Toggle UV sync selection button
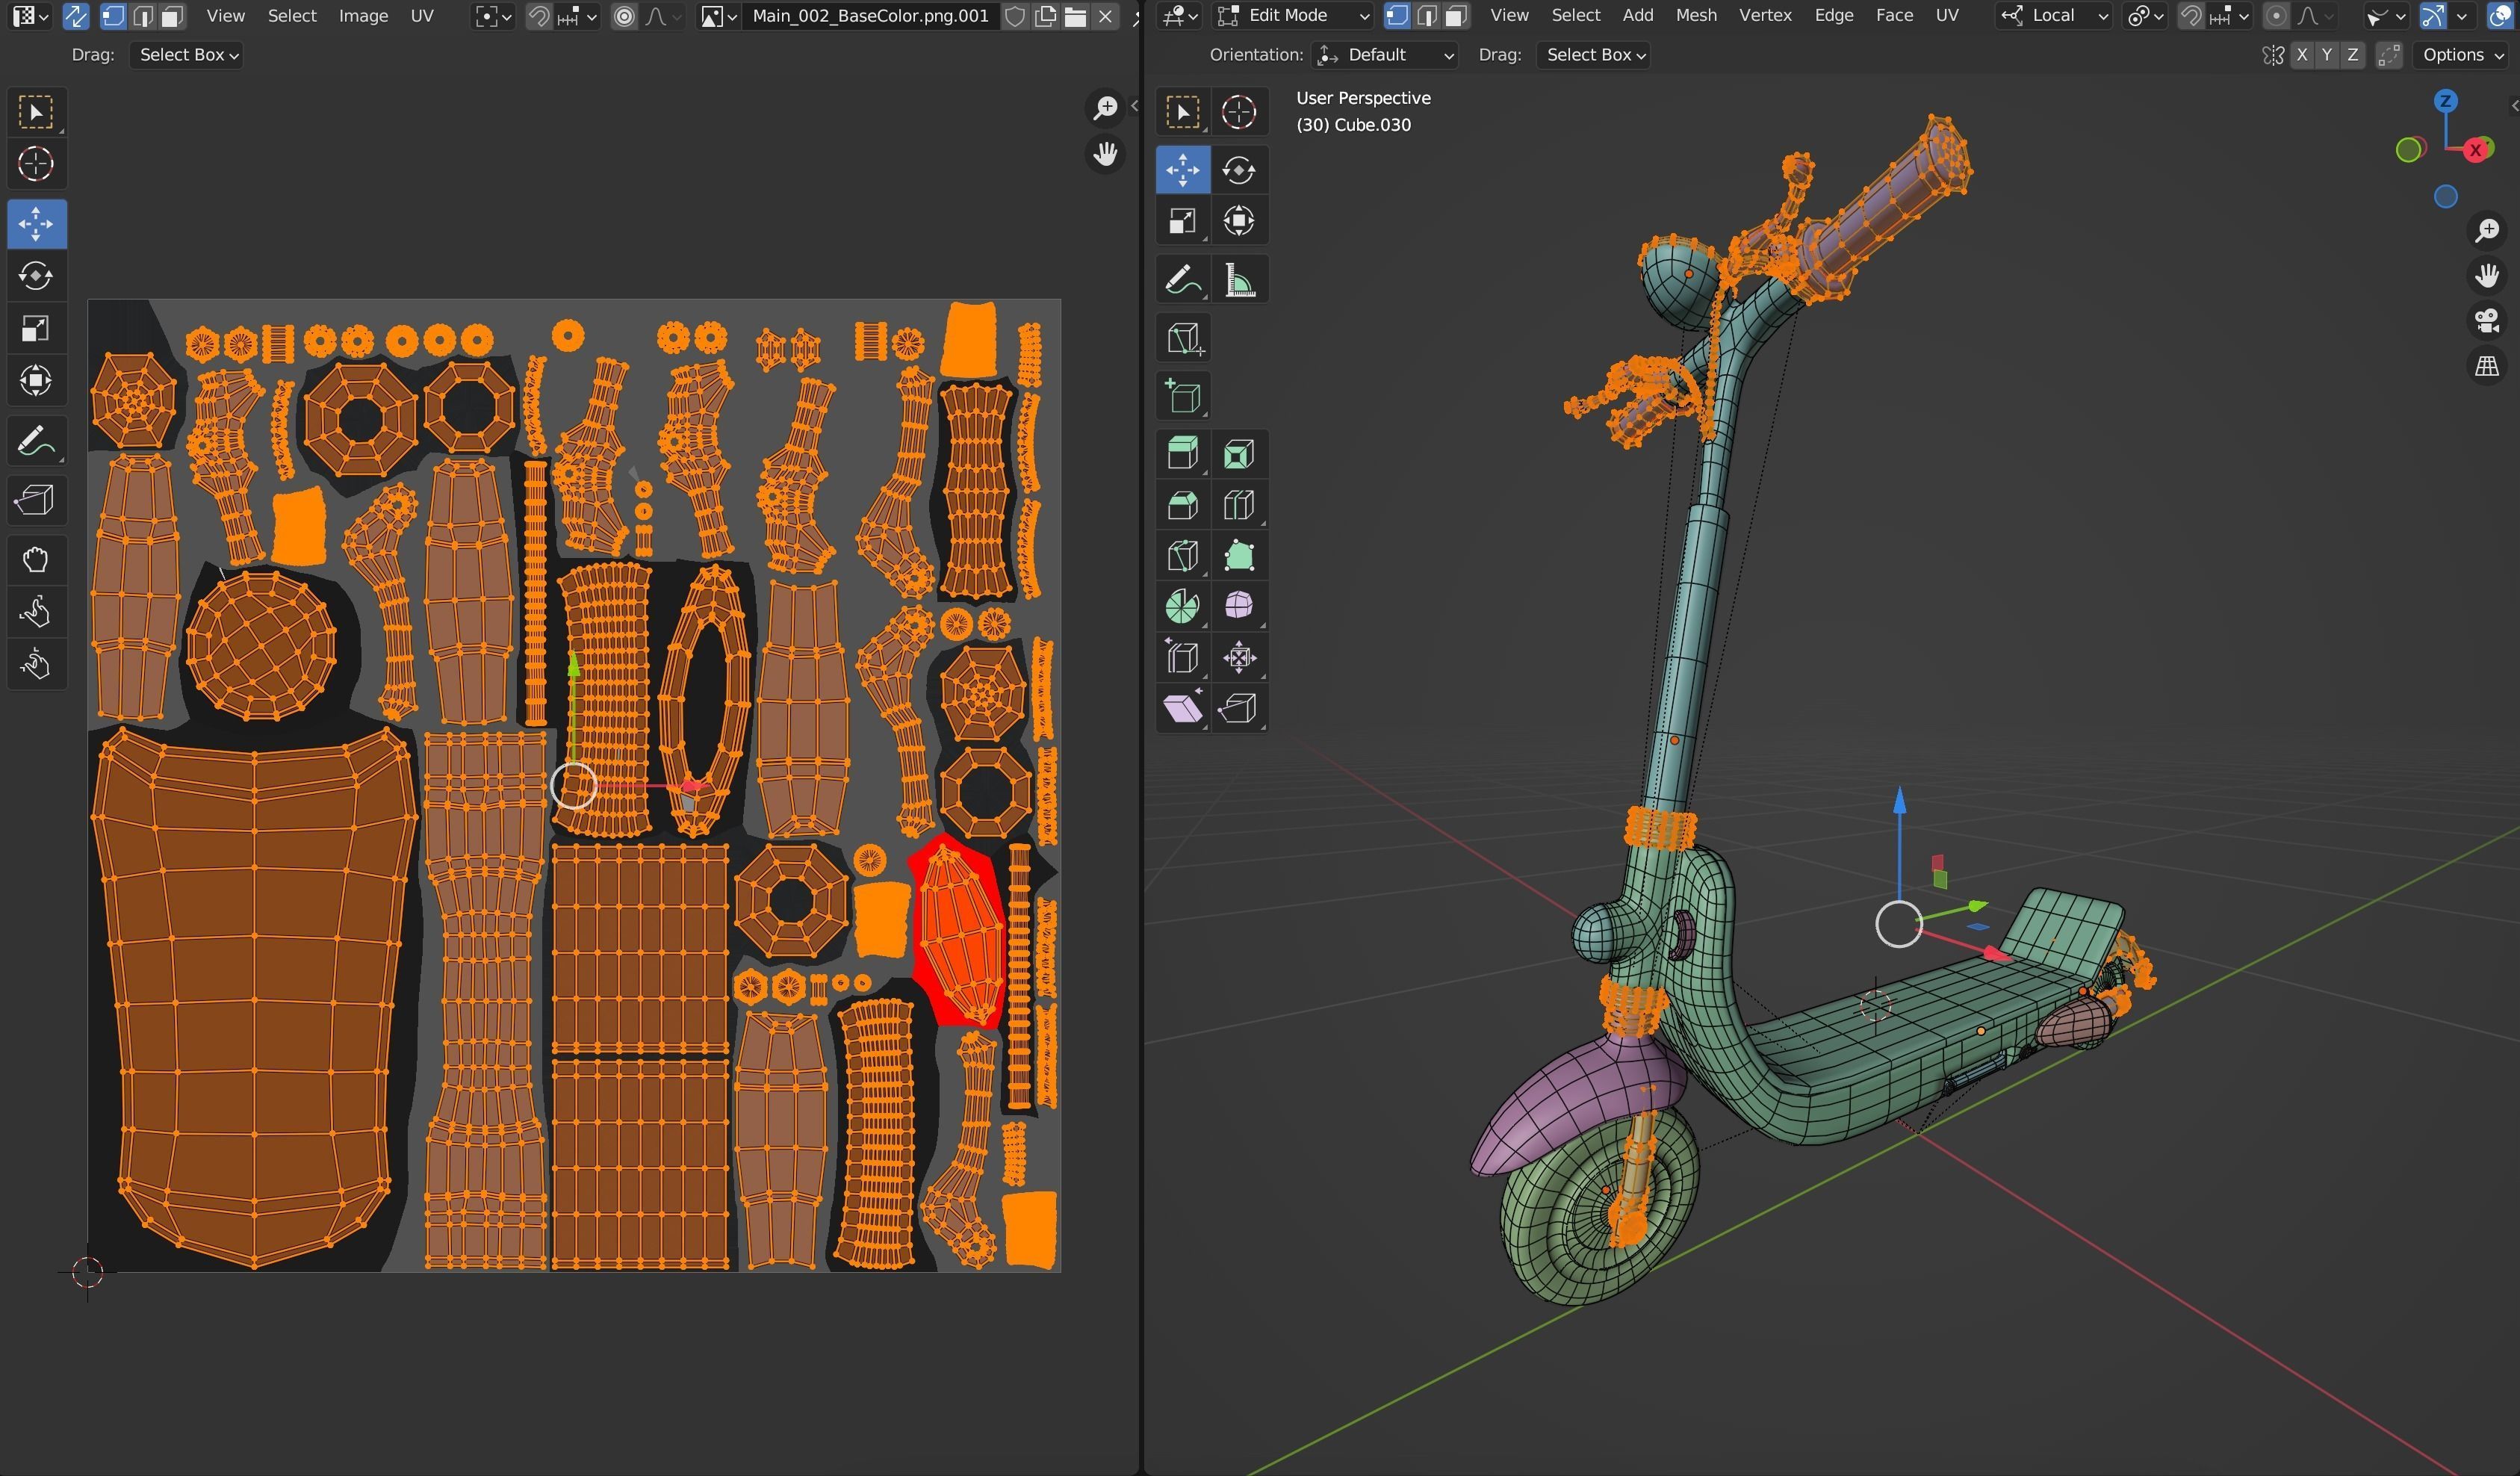Viewport: 2520px width, 1476px height. click(x=75, y=16)
